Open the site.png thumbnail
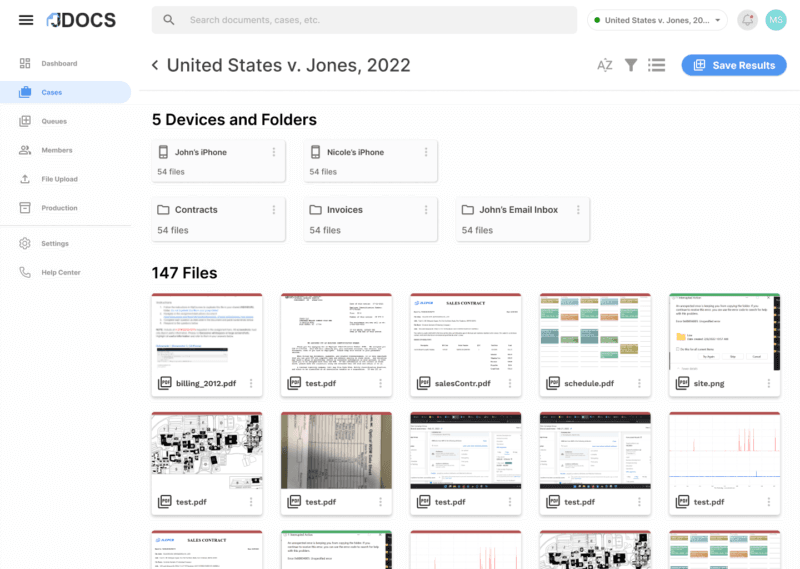 tap(724, 333)
